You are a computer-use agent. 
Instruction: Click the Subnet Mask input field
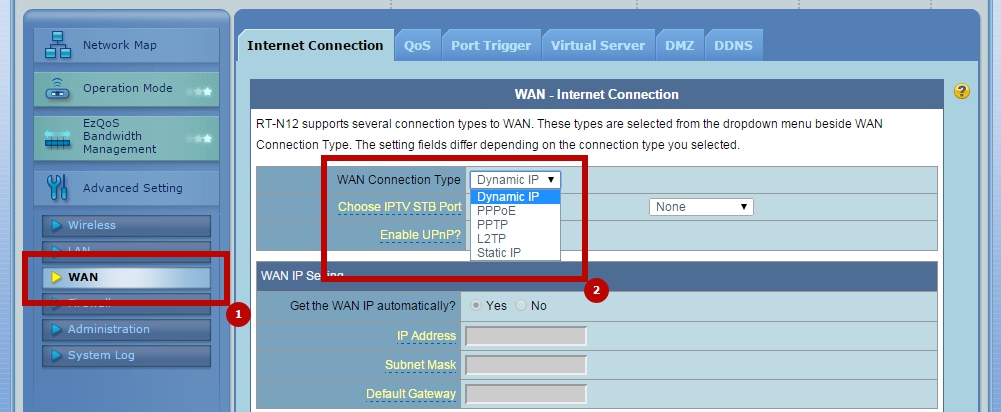click(x=526, y=365)
